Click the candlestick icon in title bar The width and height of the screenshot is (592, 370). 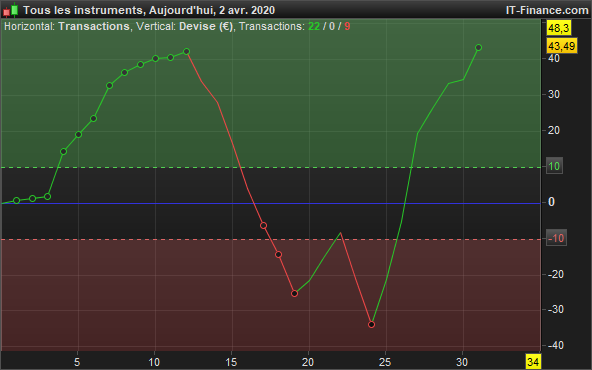click(11, 10)
